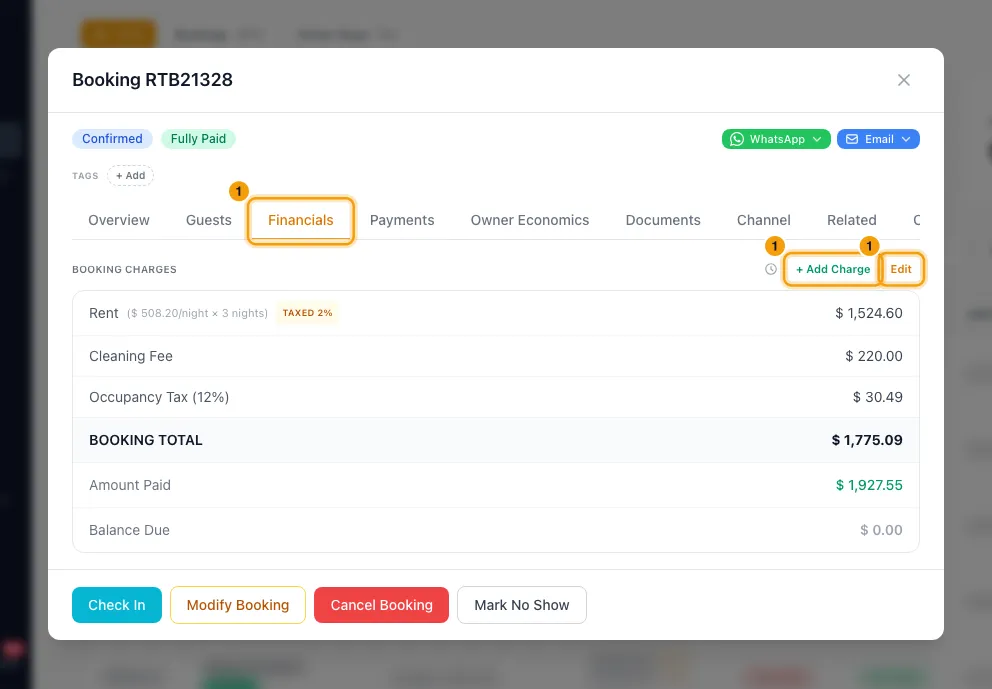The width and height of the screenshot is (992, 689).
Task: Close the Booking RTB21328 dialog
Action: [x=903, y=80]
